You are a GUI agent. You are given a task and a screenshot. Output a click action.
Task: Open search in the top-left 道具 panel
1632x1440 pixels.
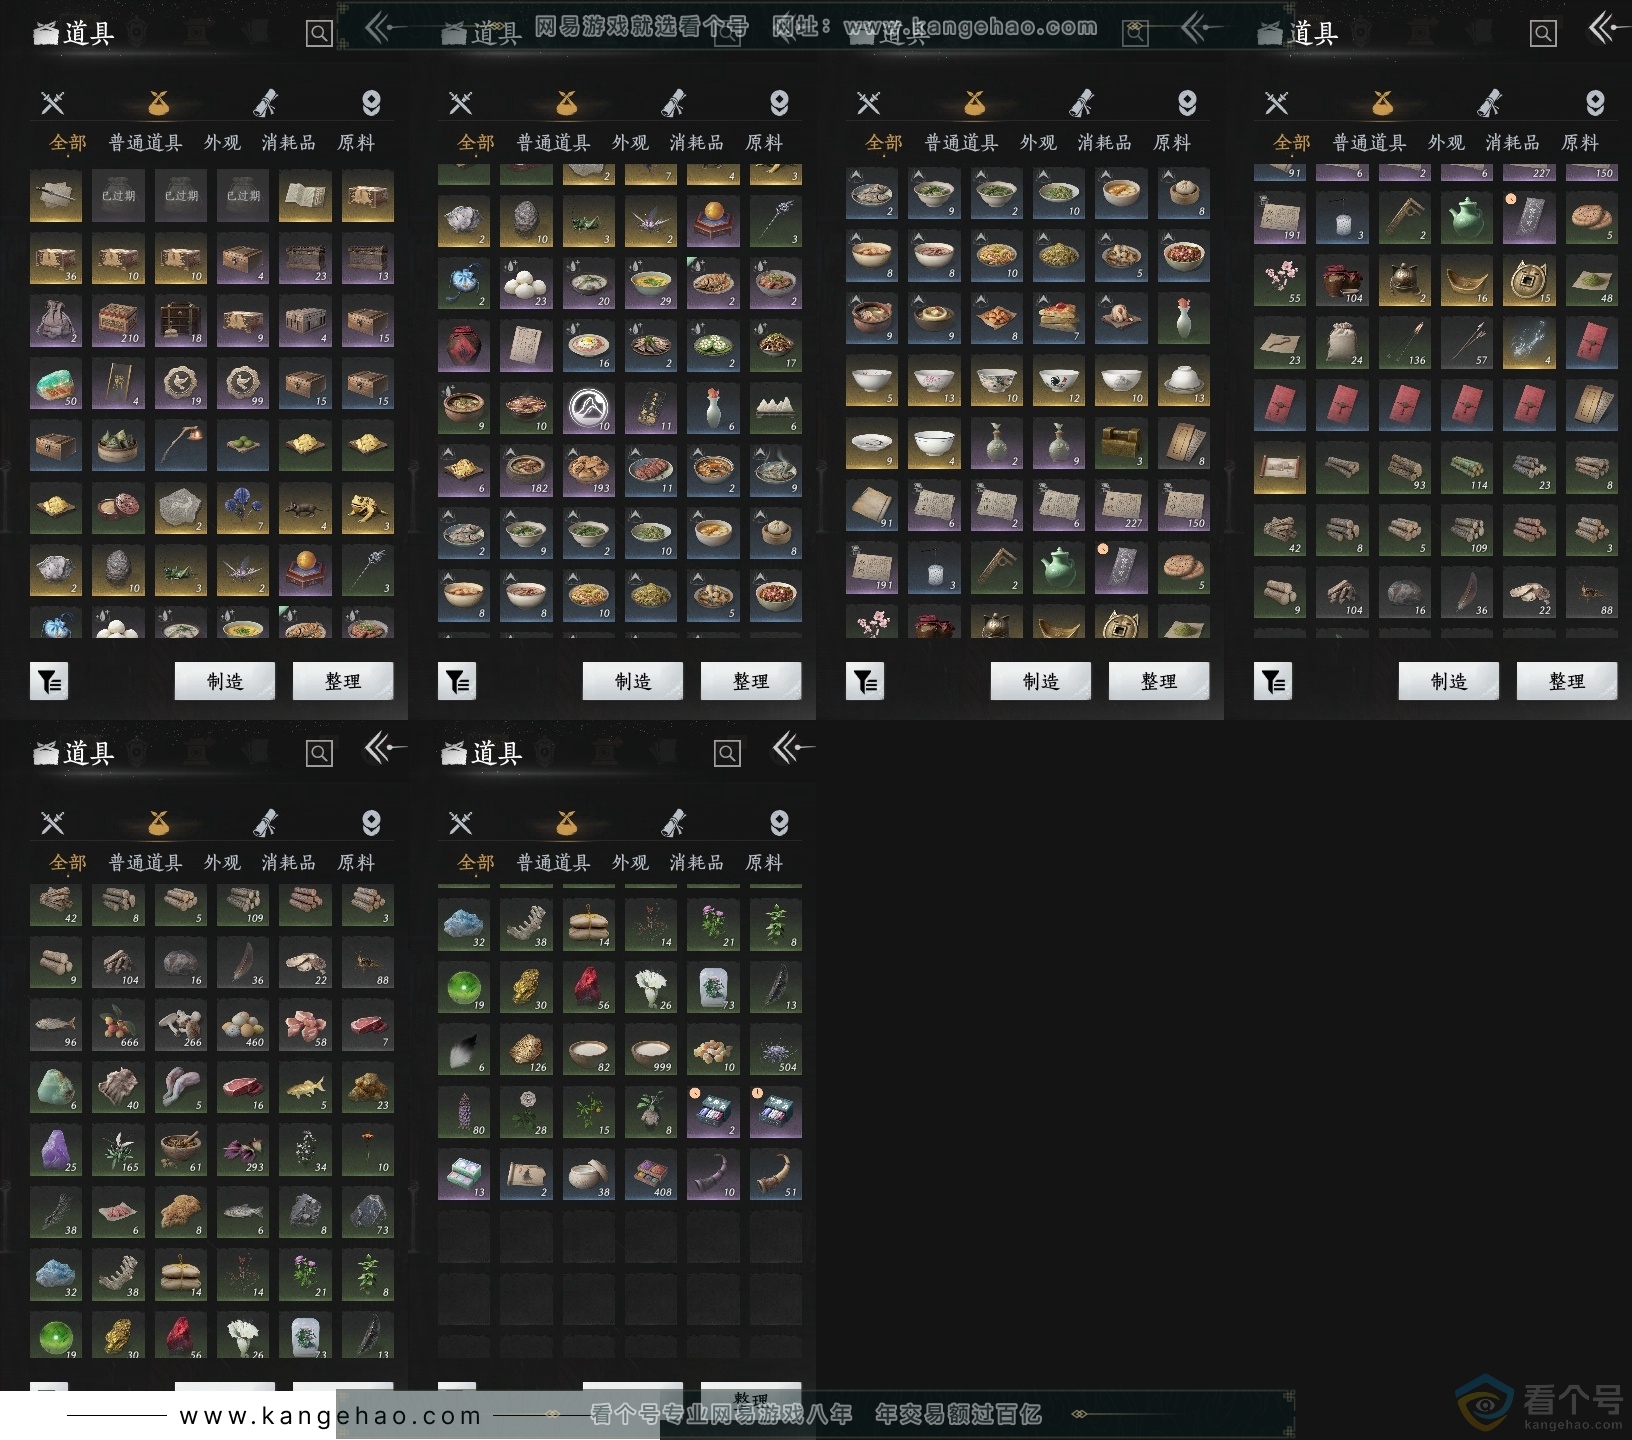click(x=319, y=34)
